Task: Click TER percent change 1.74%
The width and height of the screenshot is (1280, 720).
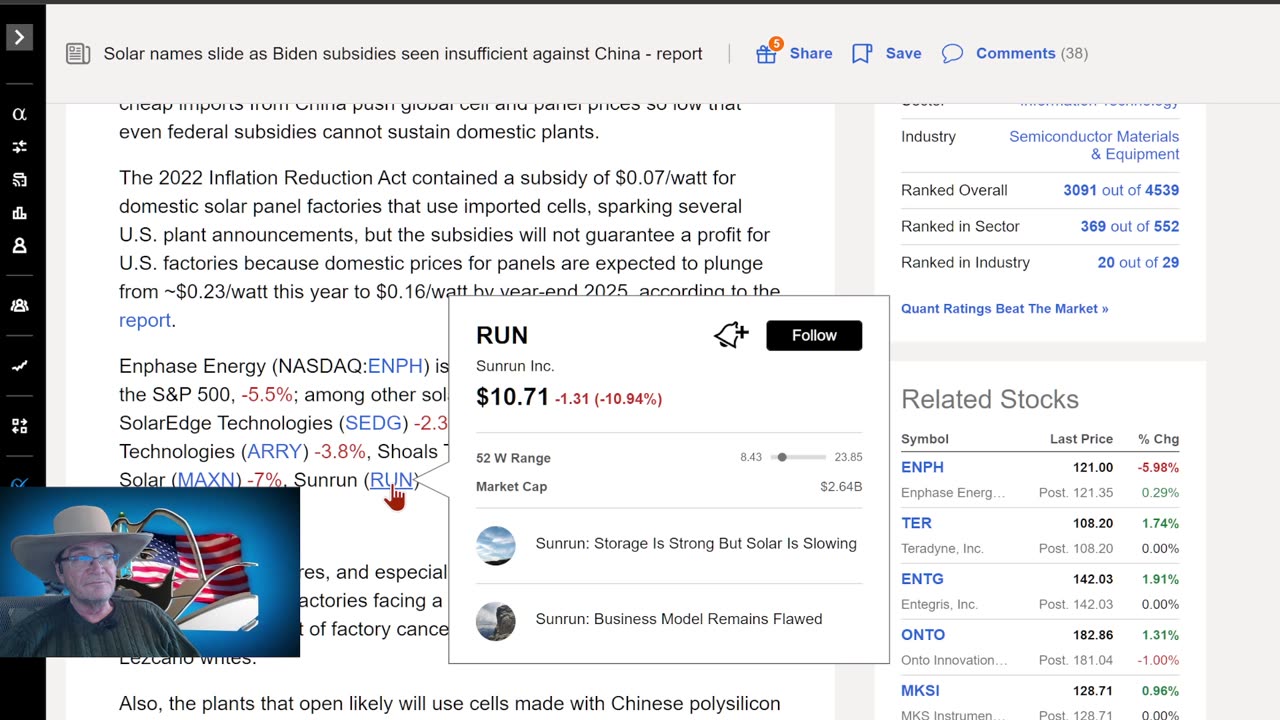Action: click(1160, 523)
